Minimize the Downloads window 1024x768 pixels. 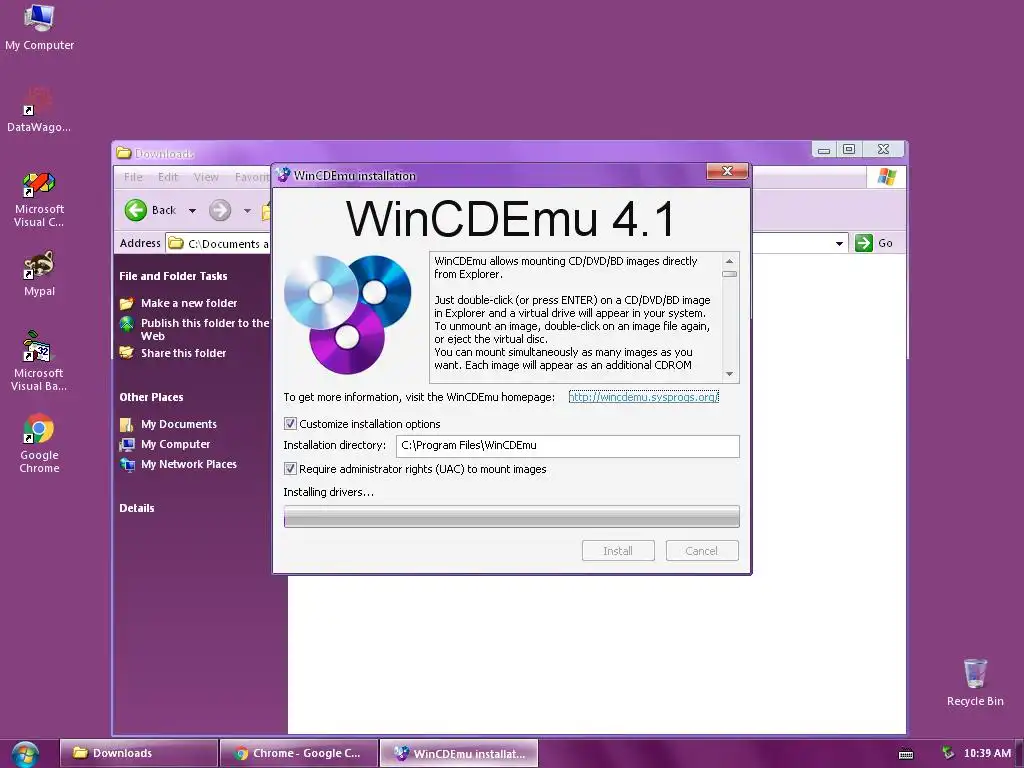824,150
